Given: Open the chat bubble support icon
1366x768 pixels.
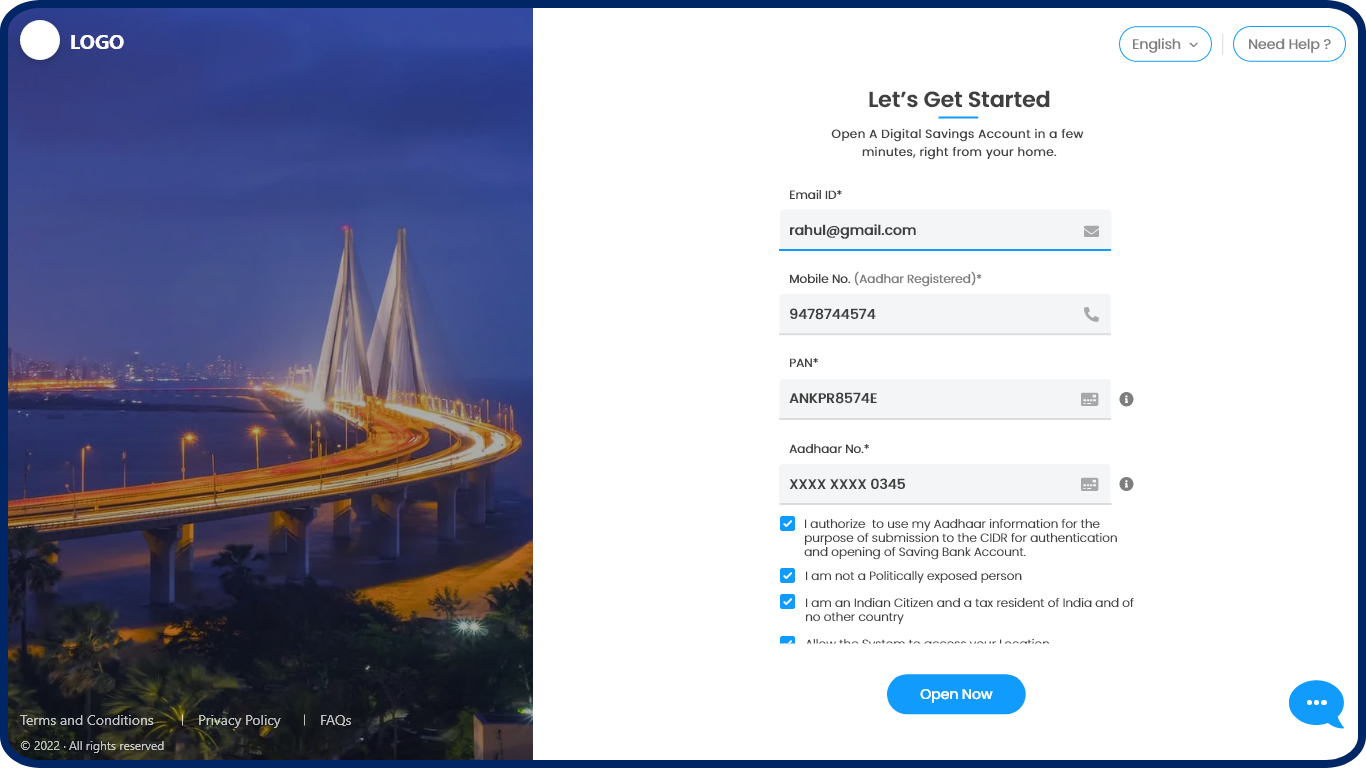Looking at the screenshot, I should [1316, 704].
